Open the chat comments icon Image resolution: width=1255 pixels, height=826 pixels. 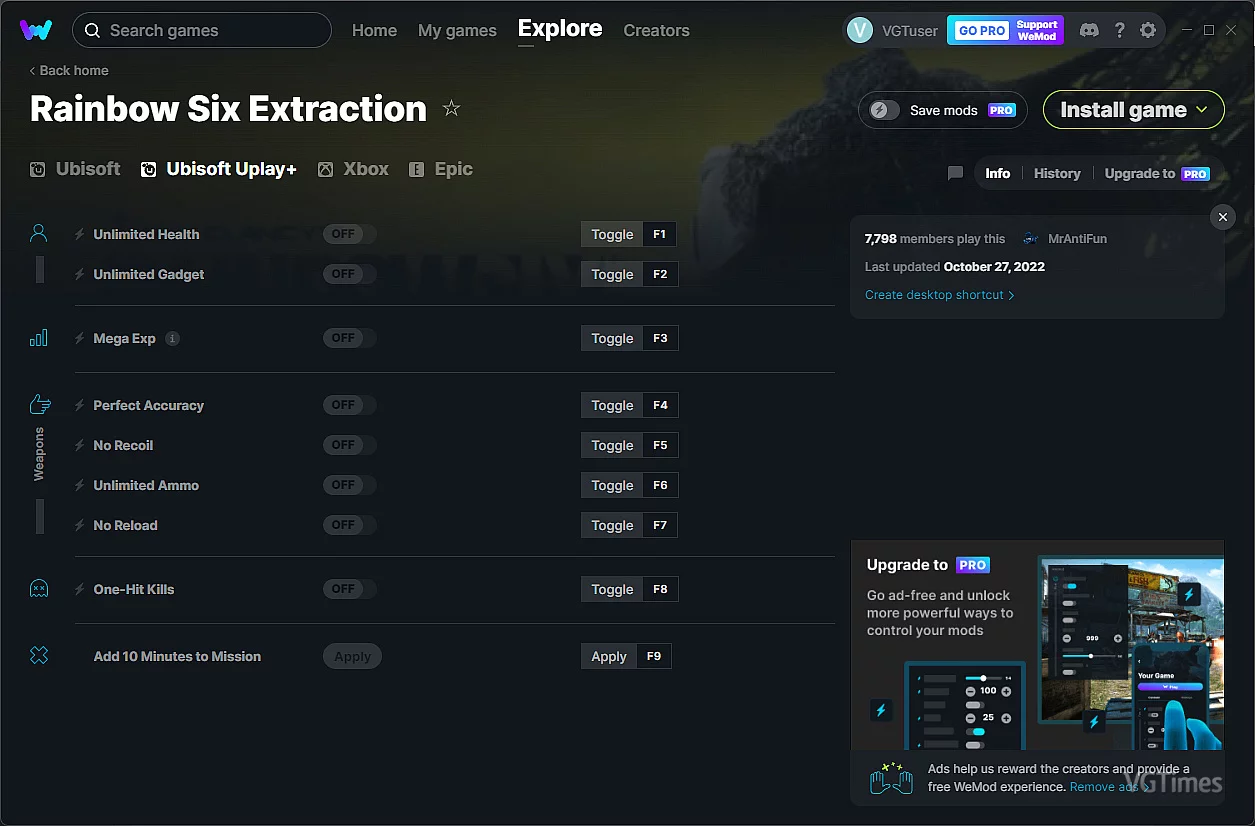tap(955, 173)
